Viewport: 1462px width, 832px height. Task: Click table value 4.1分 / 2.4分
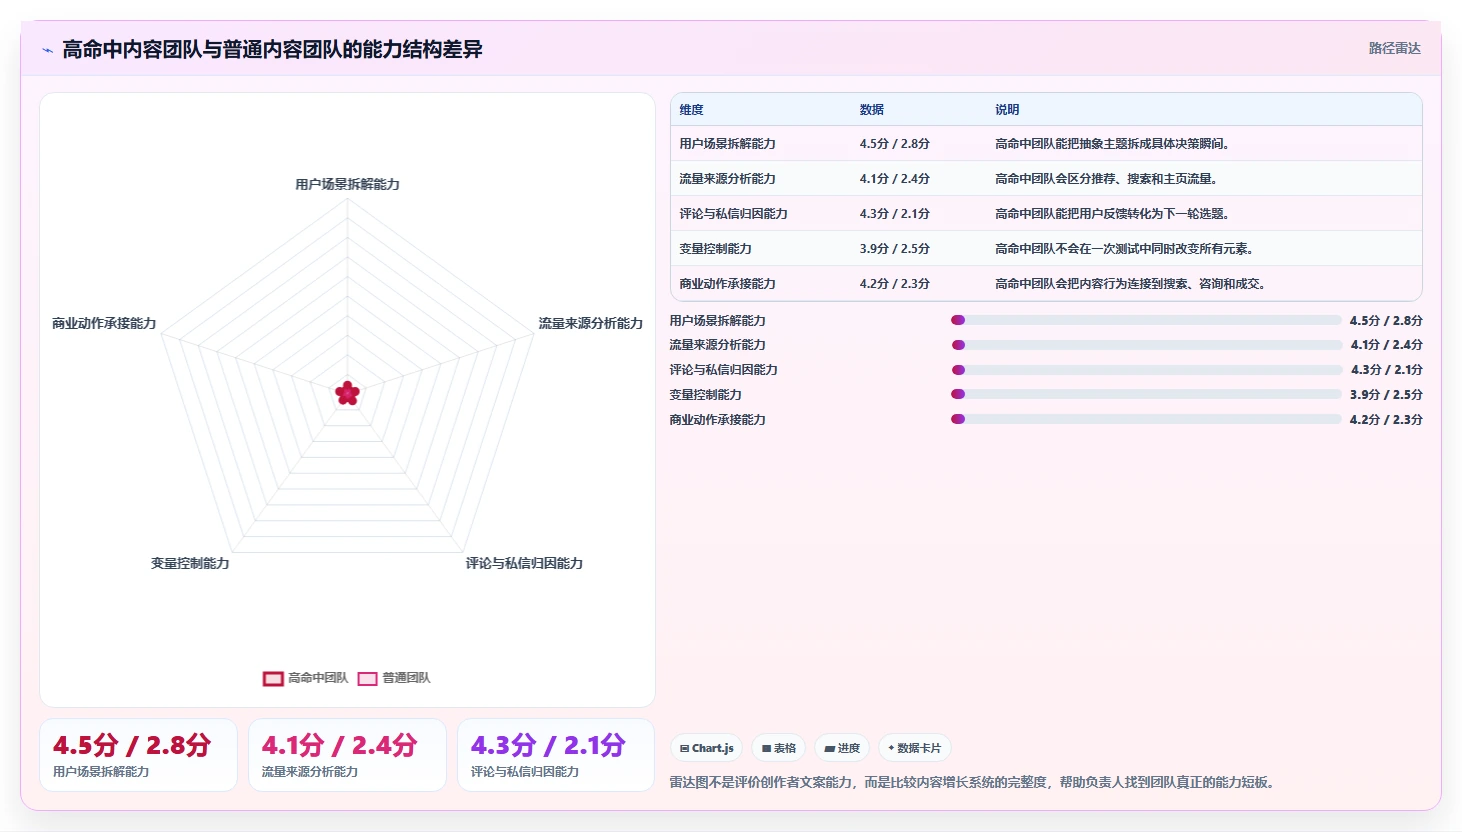click(x=895, y=179)
